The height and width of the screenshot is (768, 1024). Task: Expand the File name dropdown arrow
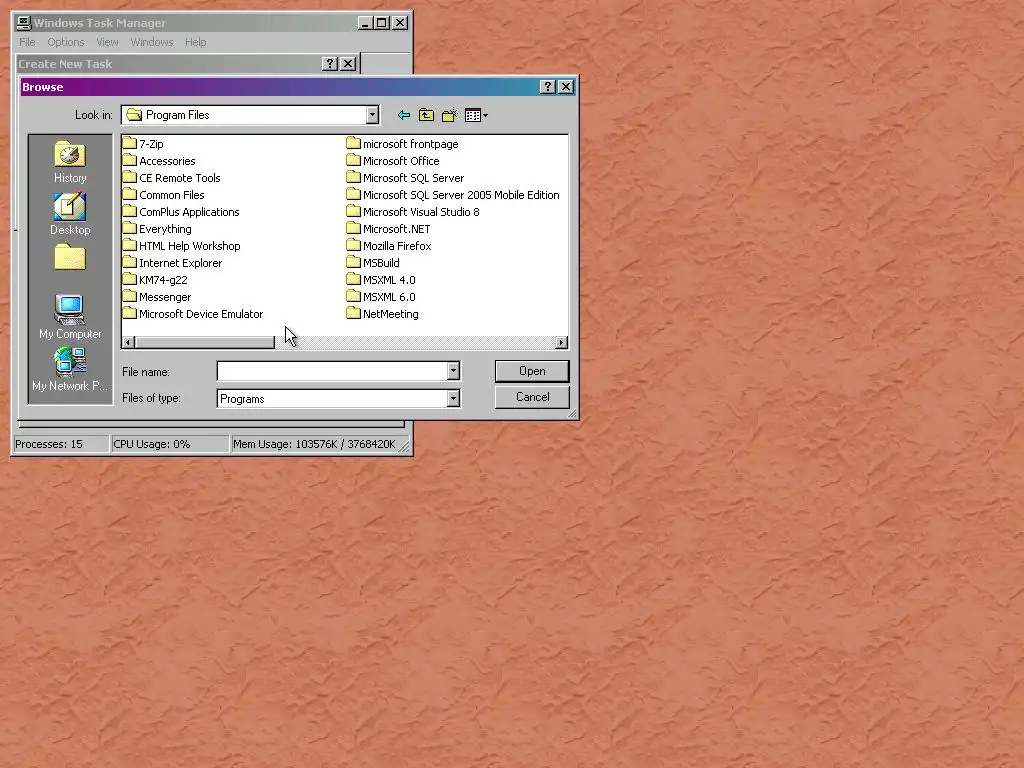coord(453,371)
